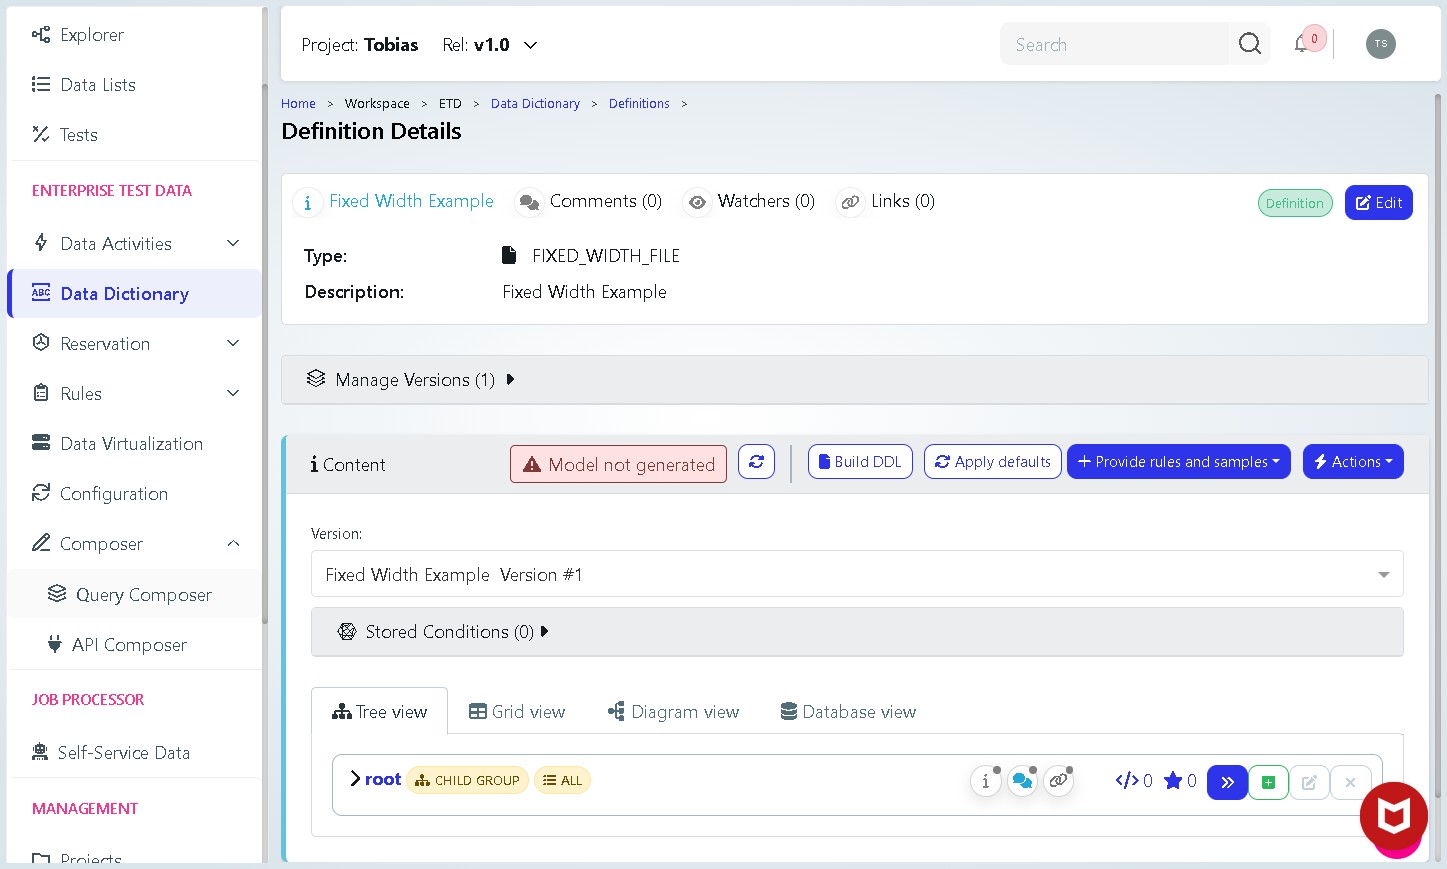
Task: Expand Data Activities menu
Action: [134, 244]
